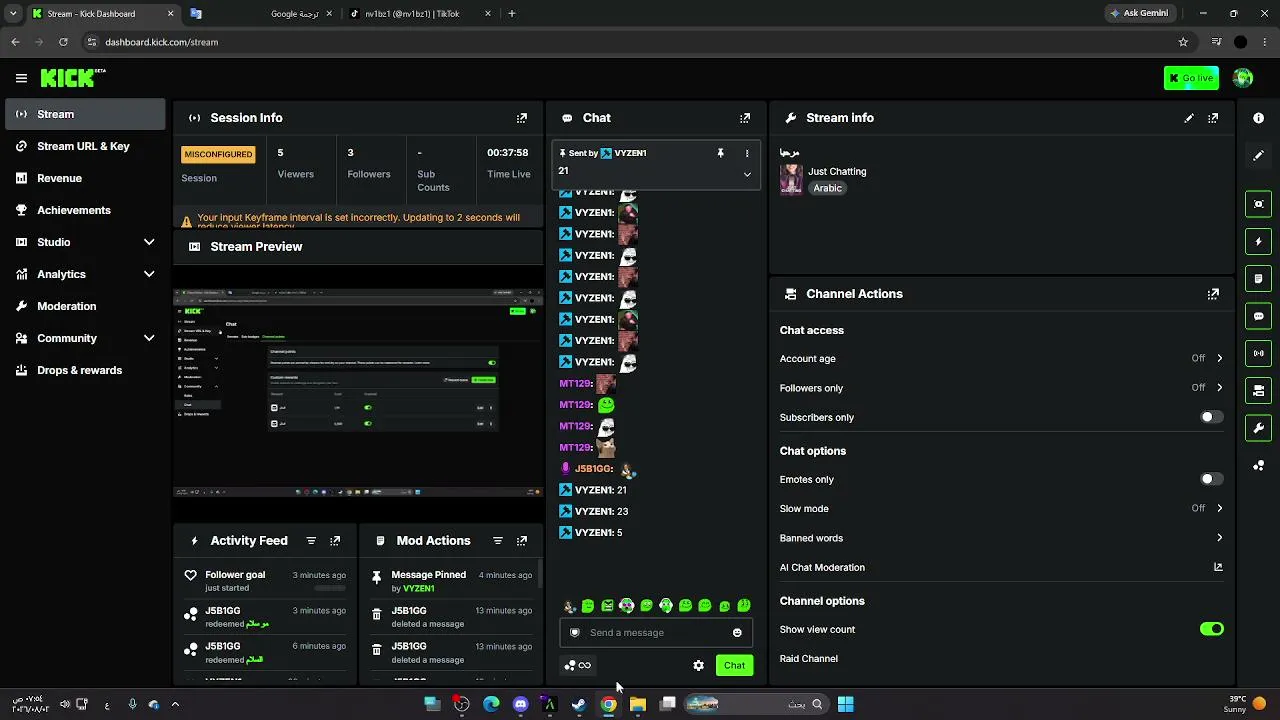Image resolution: width=1280 pixels, height=720 pixels.
Task: Toggle the wrench channel actions widget icon
Action: click(1259, 428)
